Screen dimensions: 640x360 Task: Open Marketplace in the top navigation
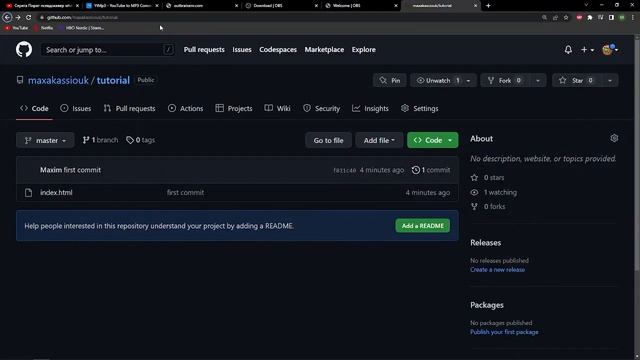pos(324,49)
